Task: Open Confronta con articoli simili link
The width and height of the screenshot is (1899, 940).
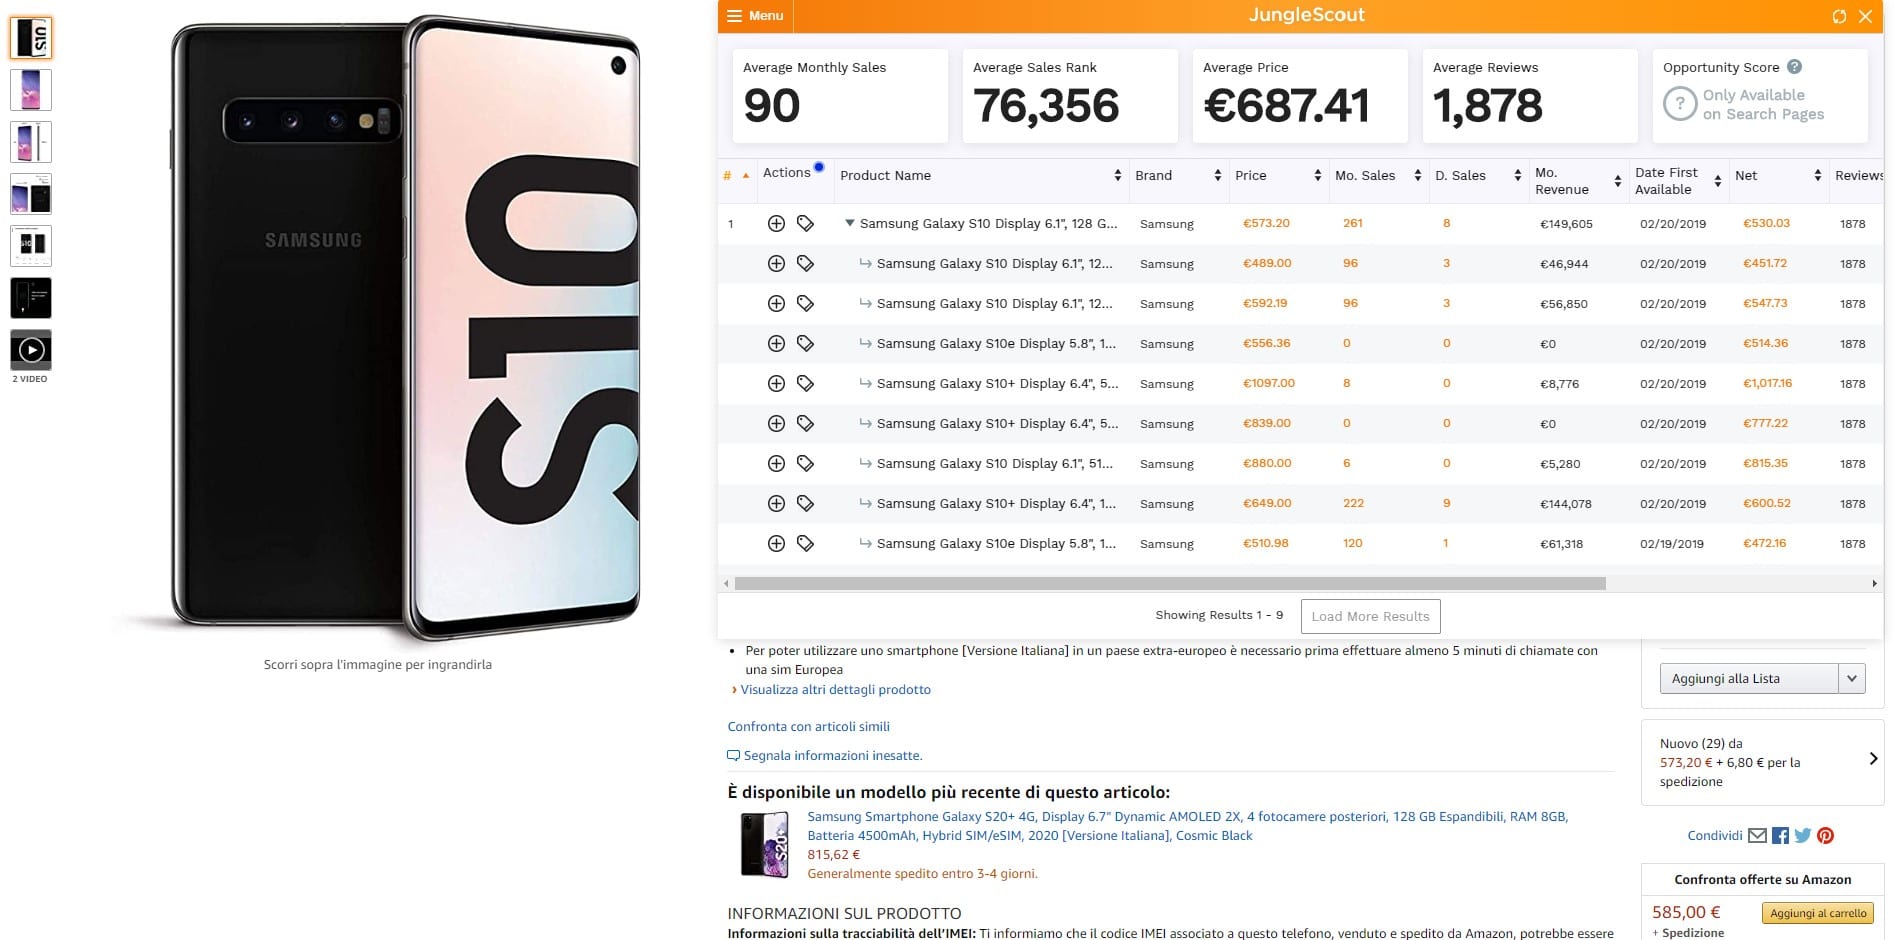Action: tap(808, 727)
